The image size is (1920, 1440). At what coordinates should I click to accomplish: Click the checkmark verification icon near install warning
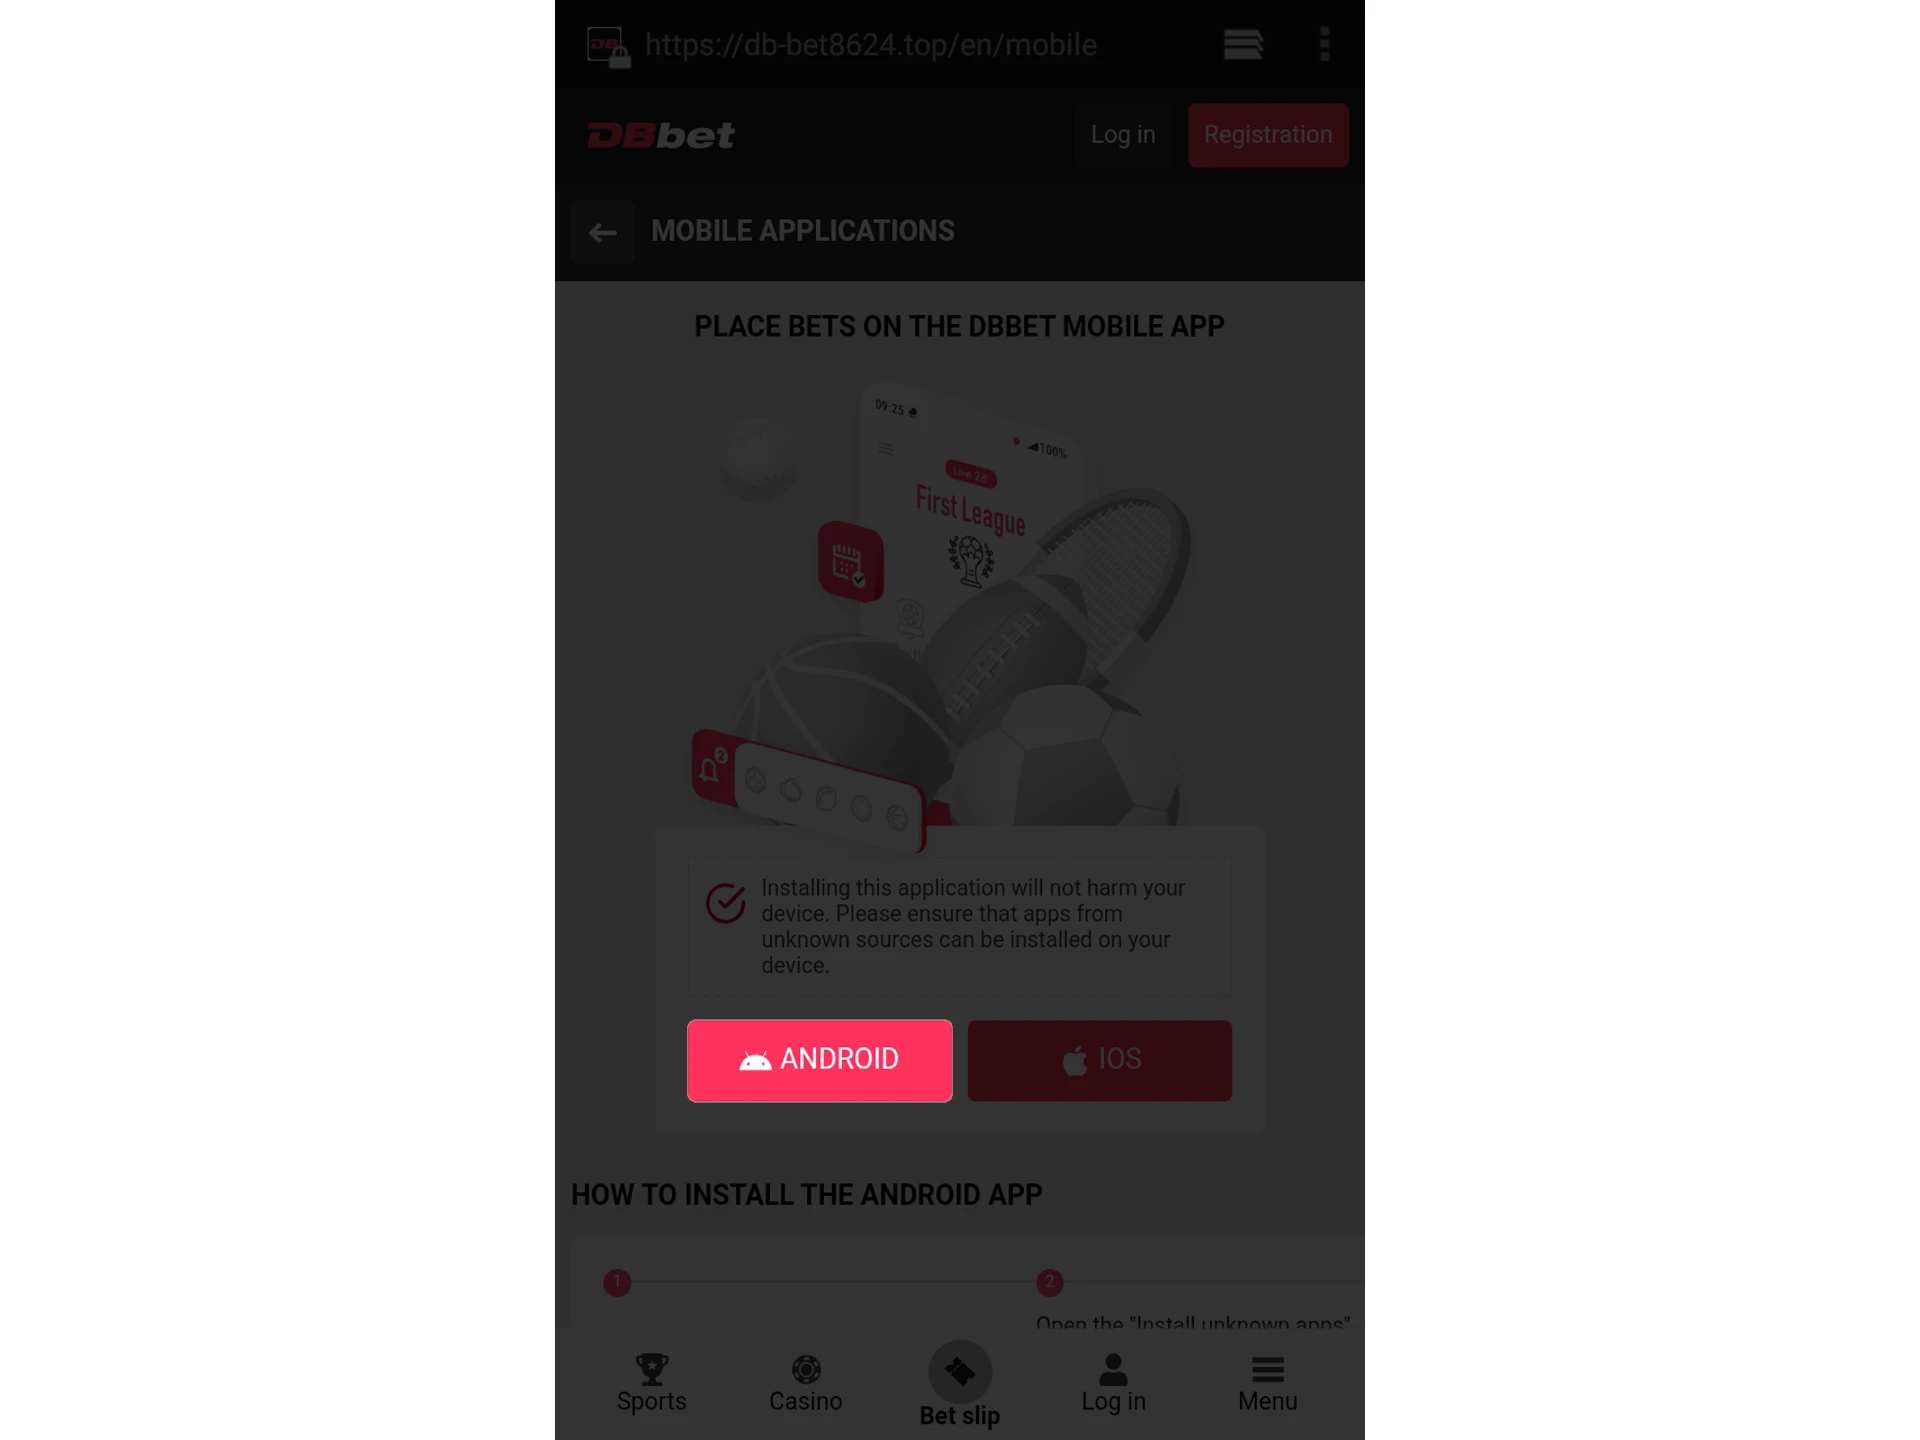[x=726, y=902]
